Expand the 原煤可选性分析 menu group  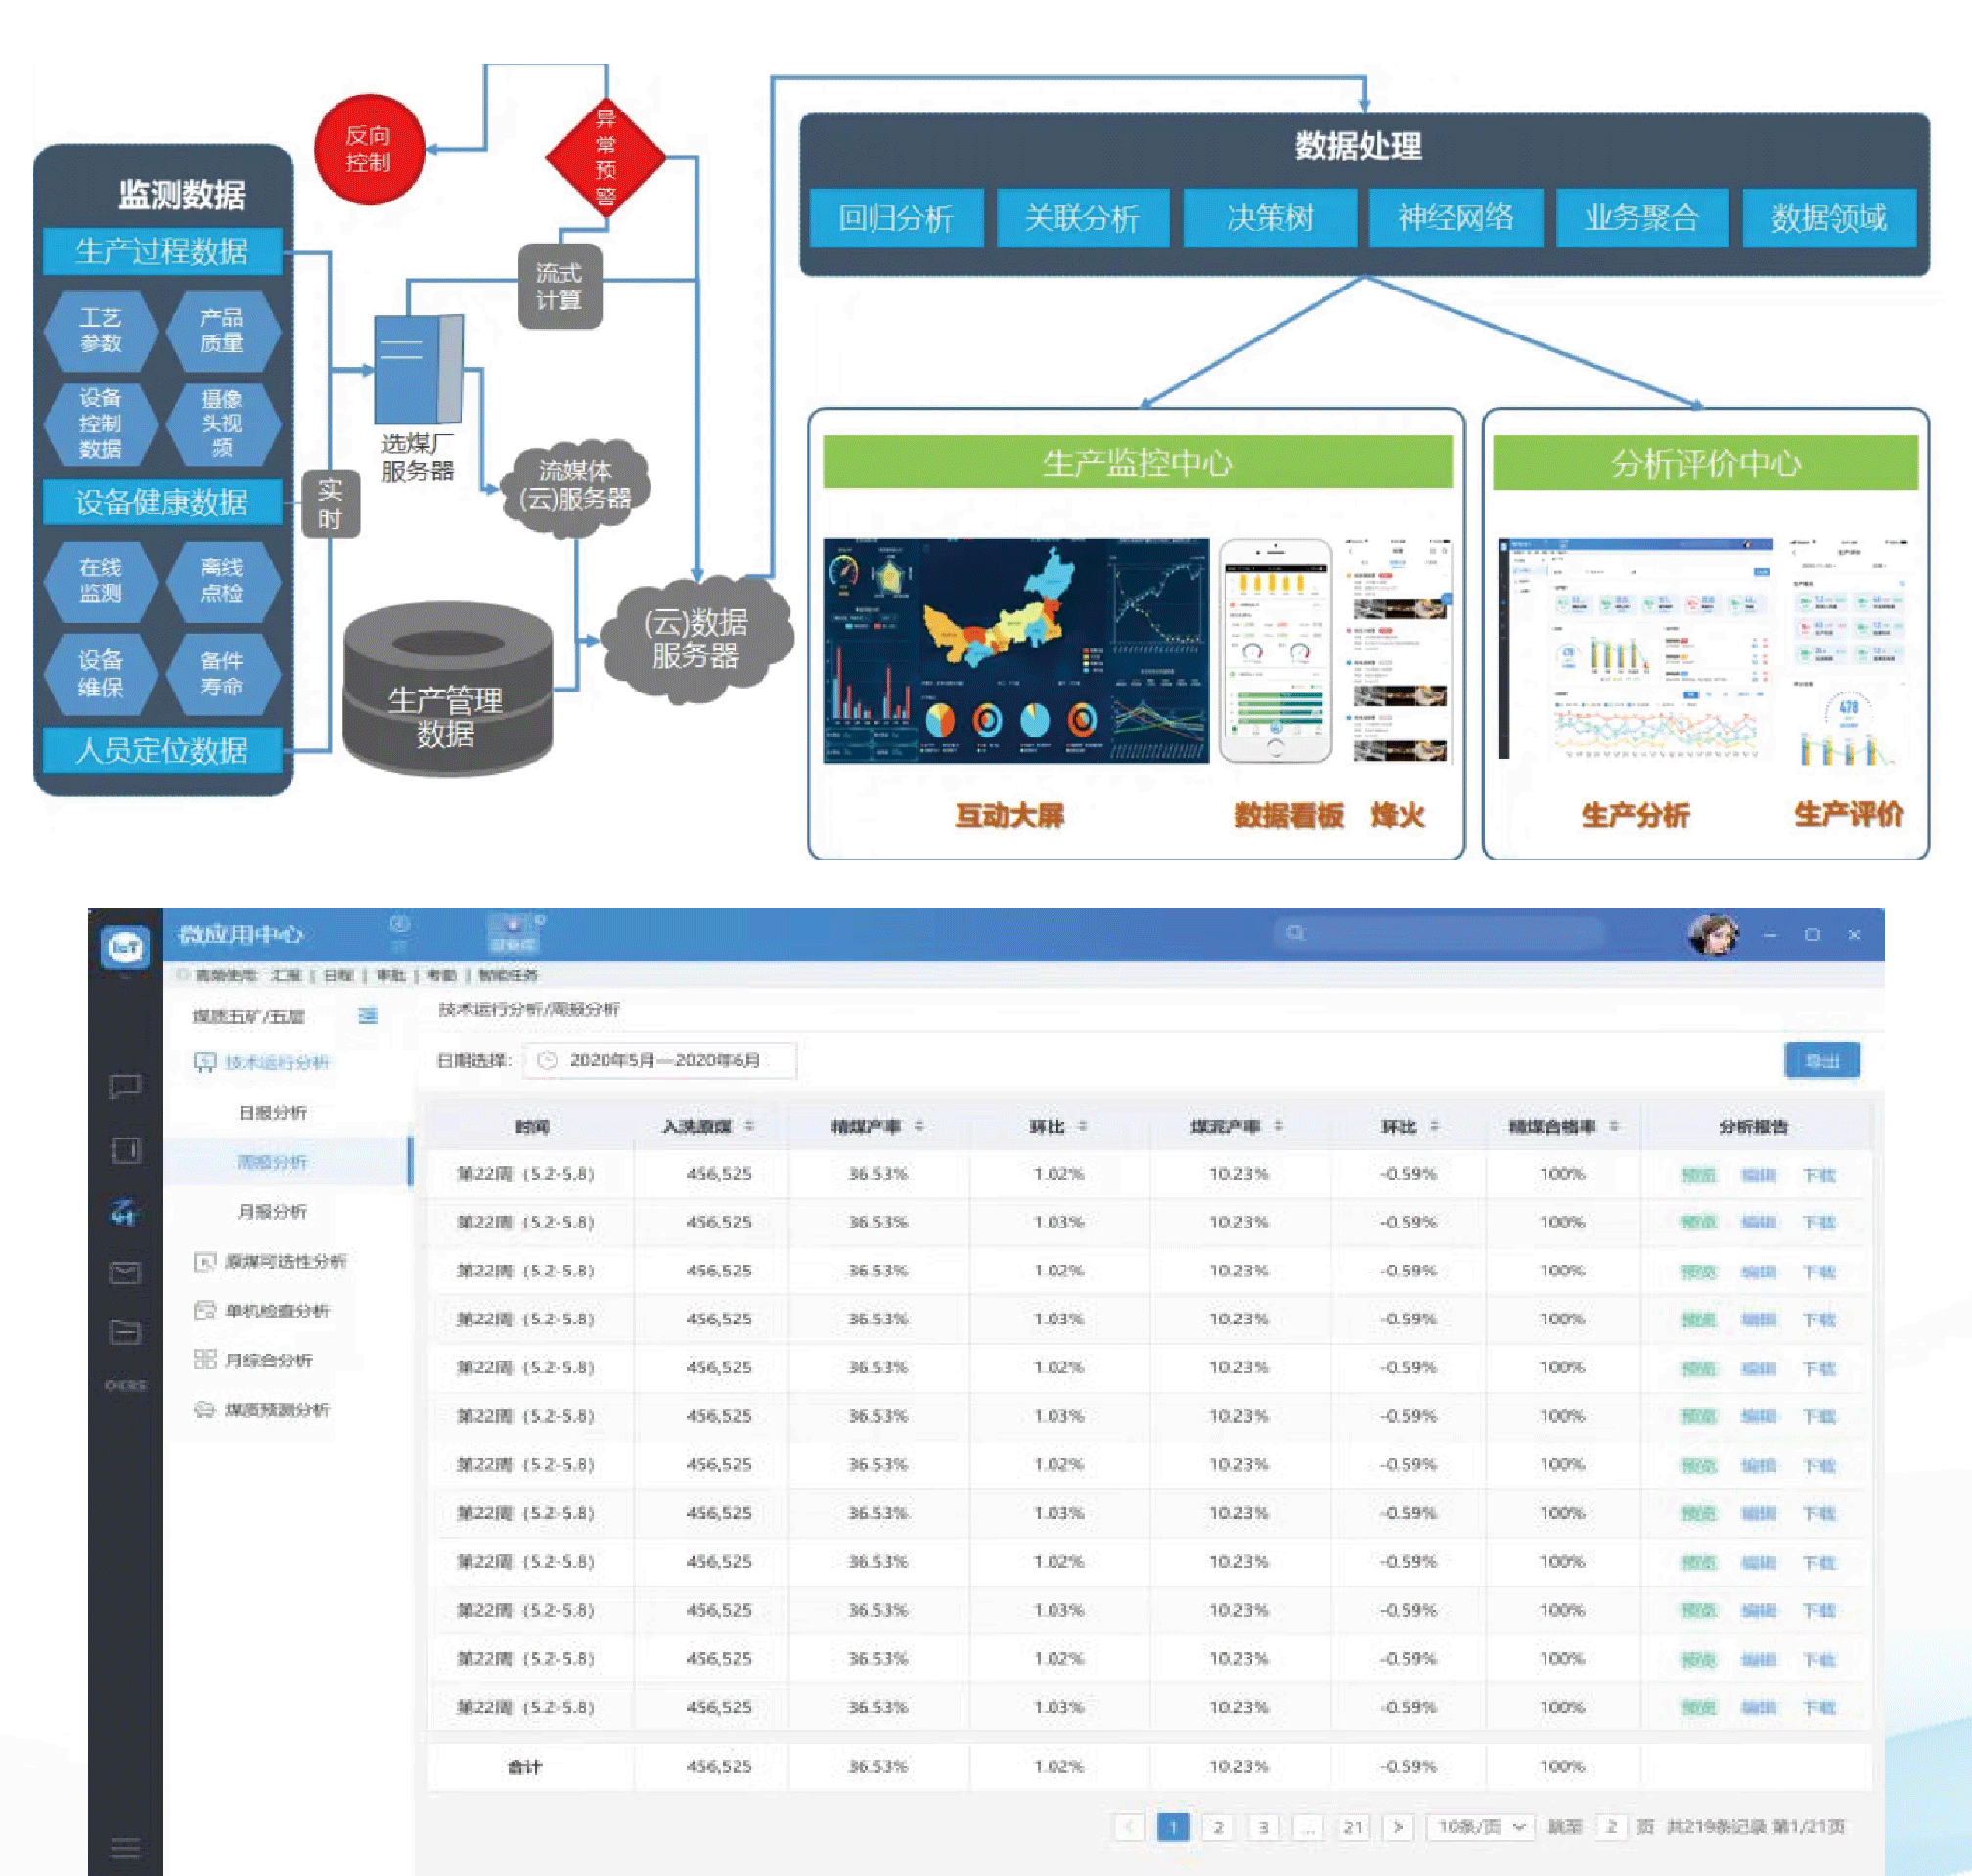(285, 1261)
